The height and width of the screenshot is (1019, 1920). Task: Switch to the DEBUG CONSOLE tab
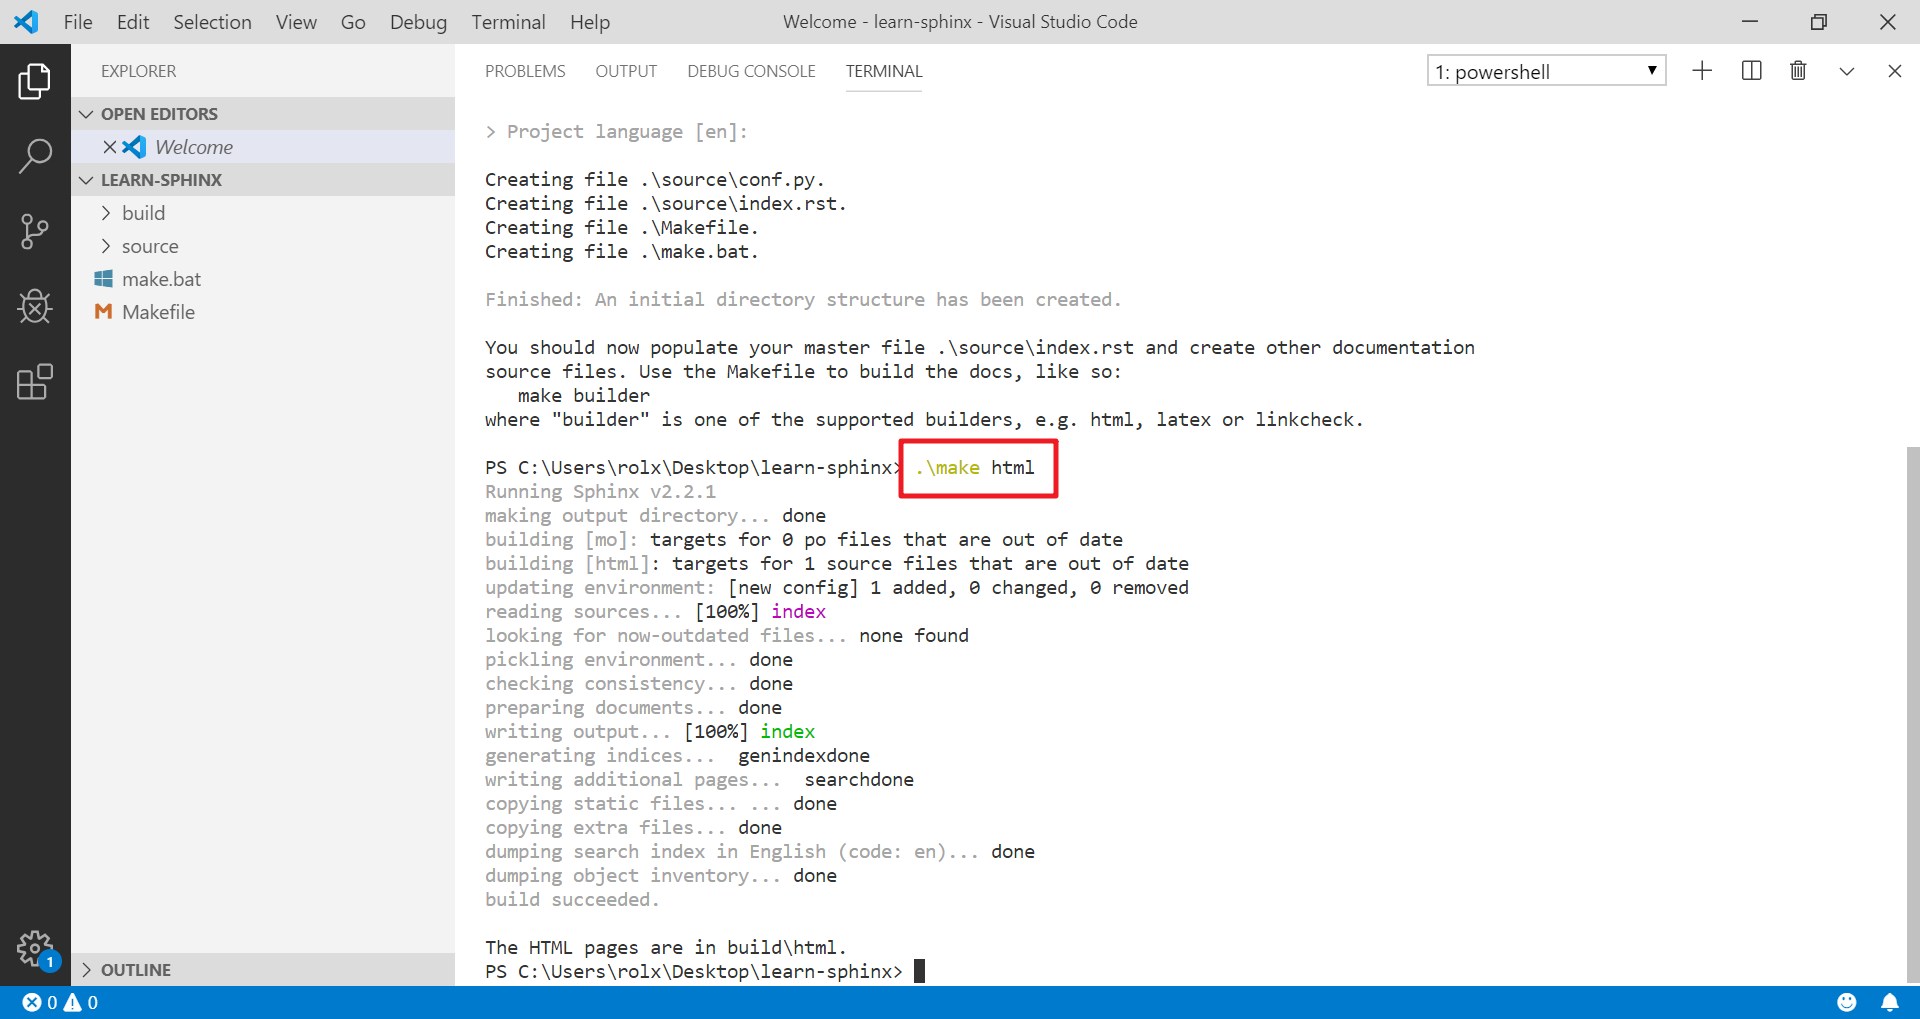click(x=751, y=71)
